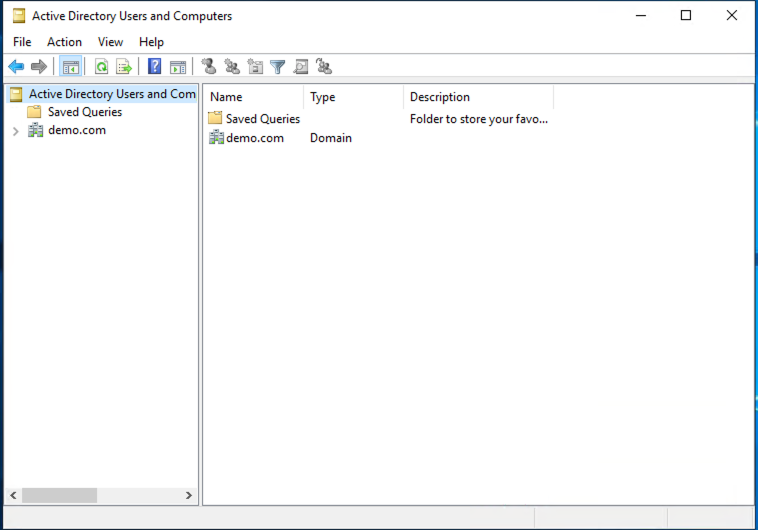Click the blue Back arrow in toolbar
This screenshot has width=758, height=530.
click(x=16, y=66)
